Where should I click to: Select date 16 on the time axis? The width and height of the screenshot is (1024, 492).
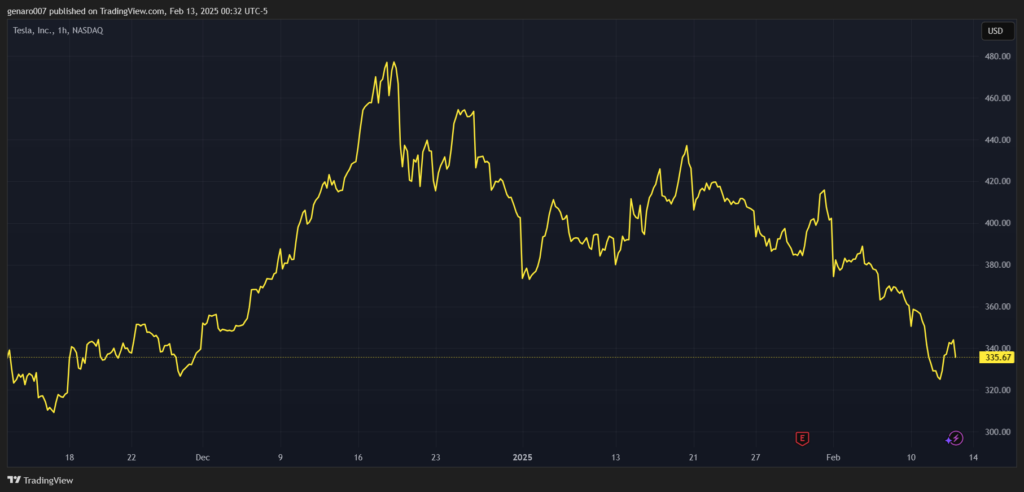coord(358,457)
